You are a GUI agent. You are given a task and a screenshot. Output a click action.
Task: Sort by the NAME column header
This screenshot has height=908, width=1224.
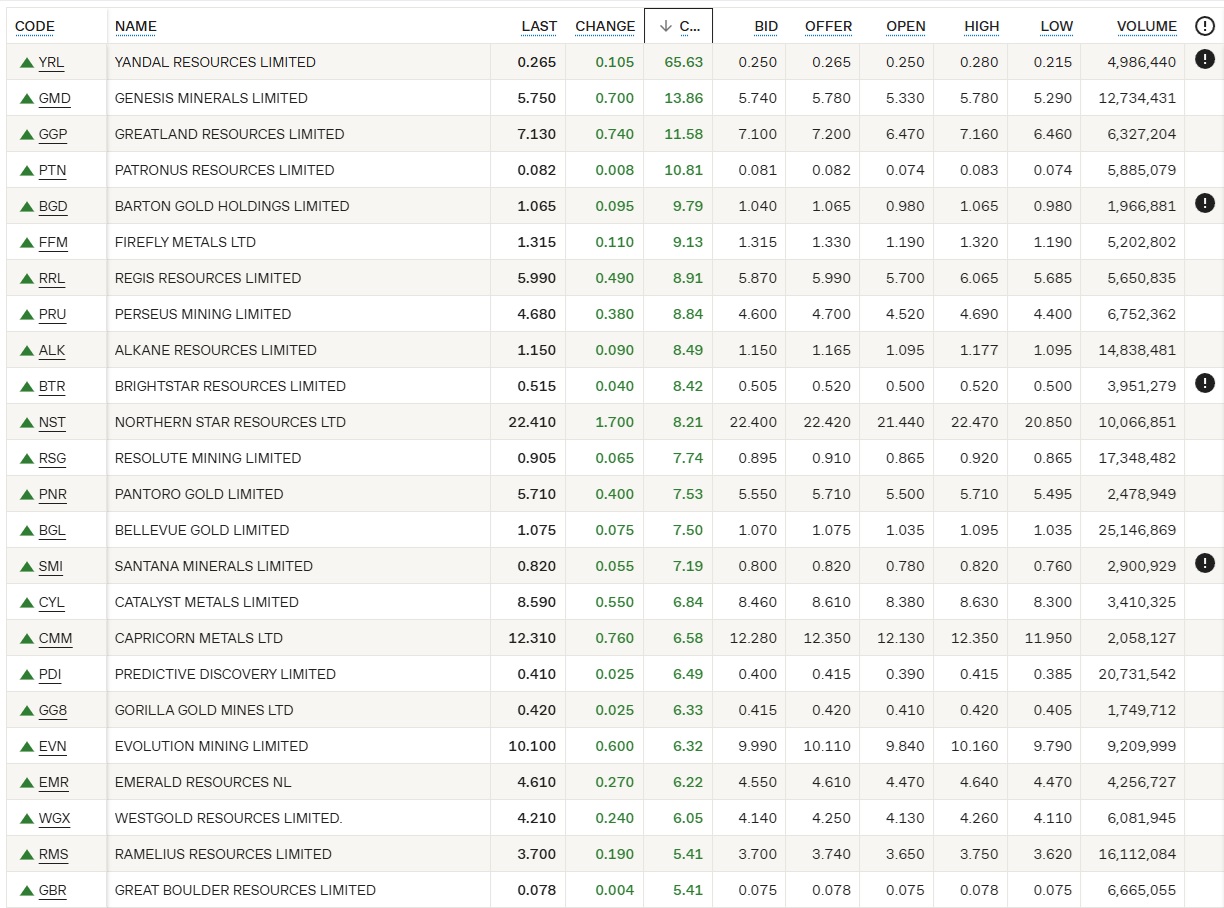(136, 26)
